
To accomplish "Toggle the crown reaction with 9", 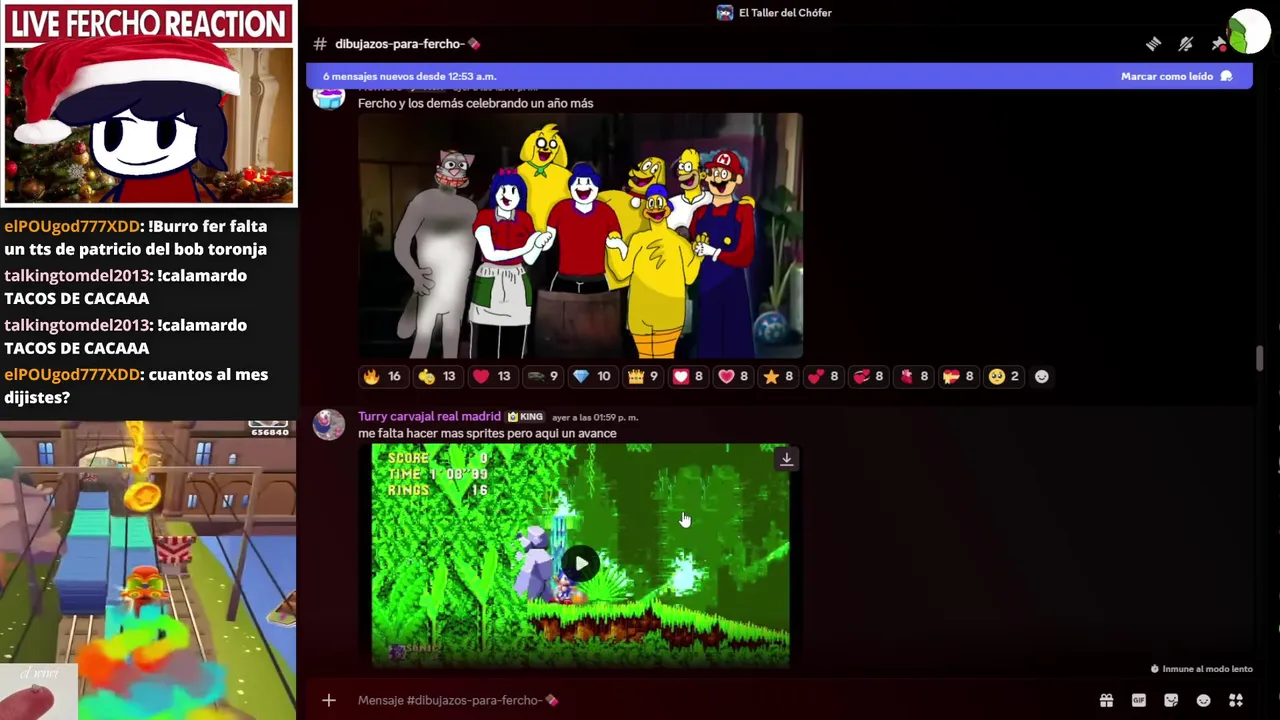I will [642, 376].
